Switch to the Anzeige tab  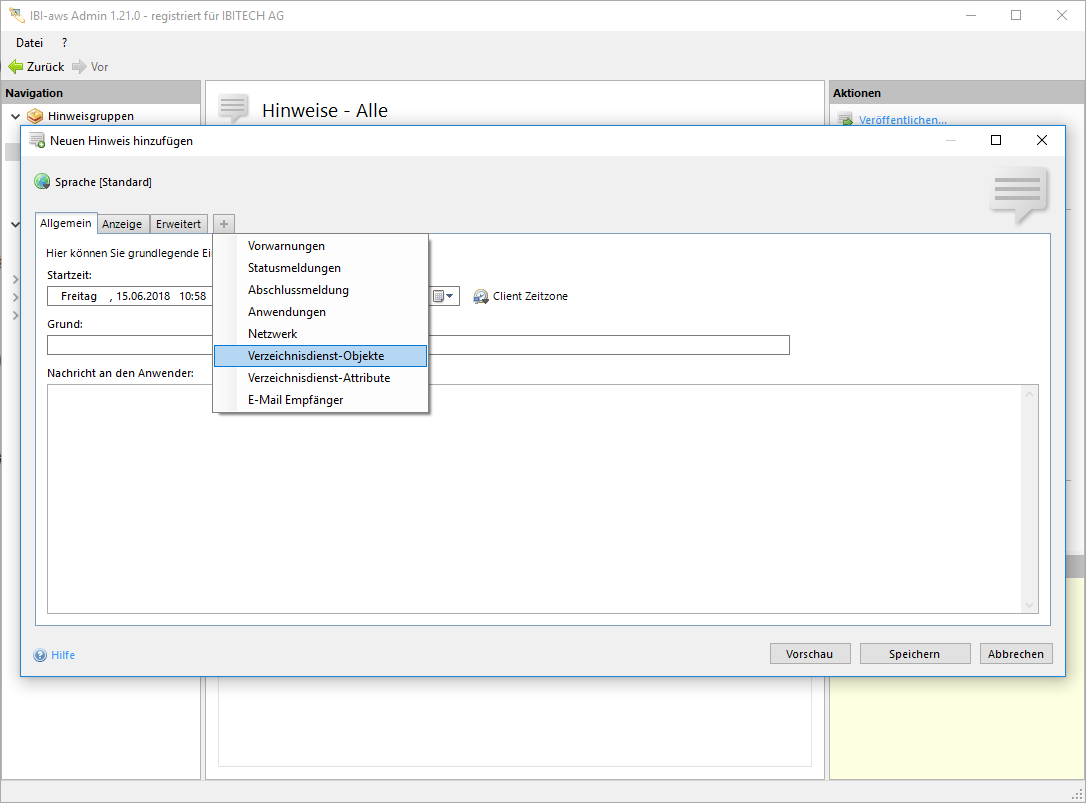[x=122, y=224]
